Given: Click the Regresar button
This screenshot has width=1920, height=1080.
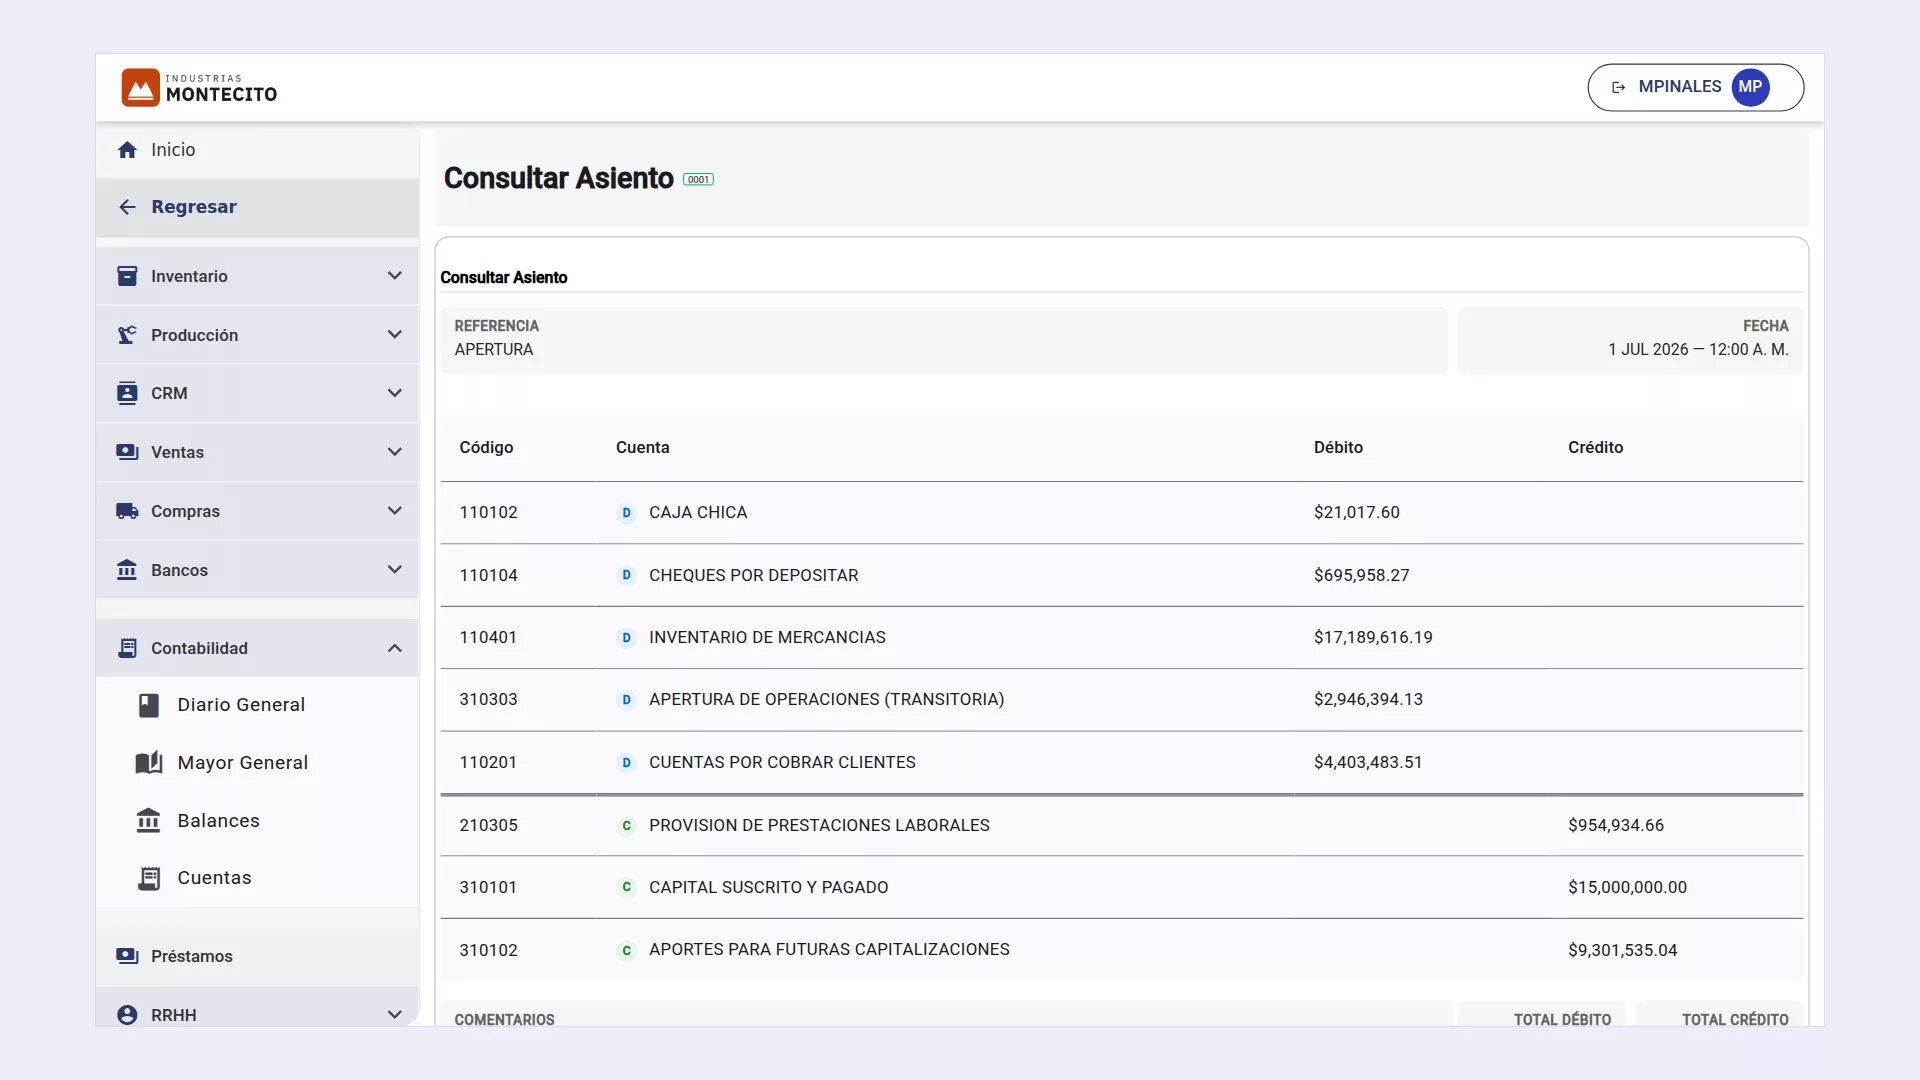Looking at the screenshot, I should 257,207.
